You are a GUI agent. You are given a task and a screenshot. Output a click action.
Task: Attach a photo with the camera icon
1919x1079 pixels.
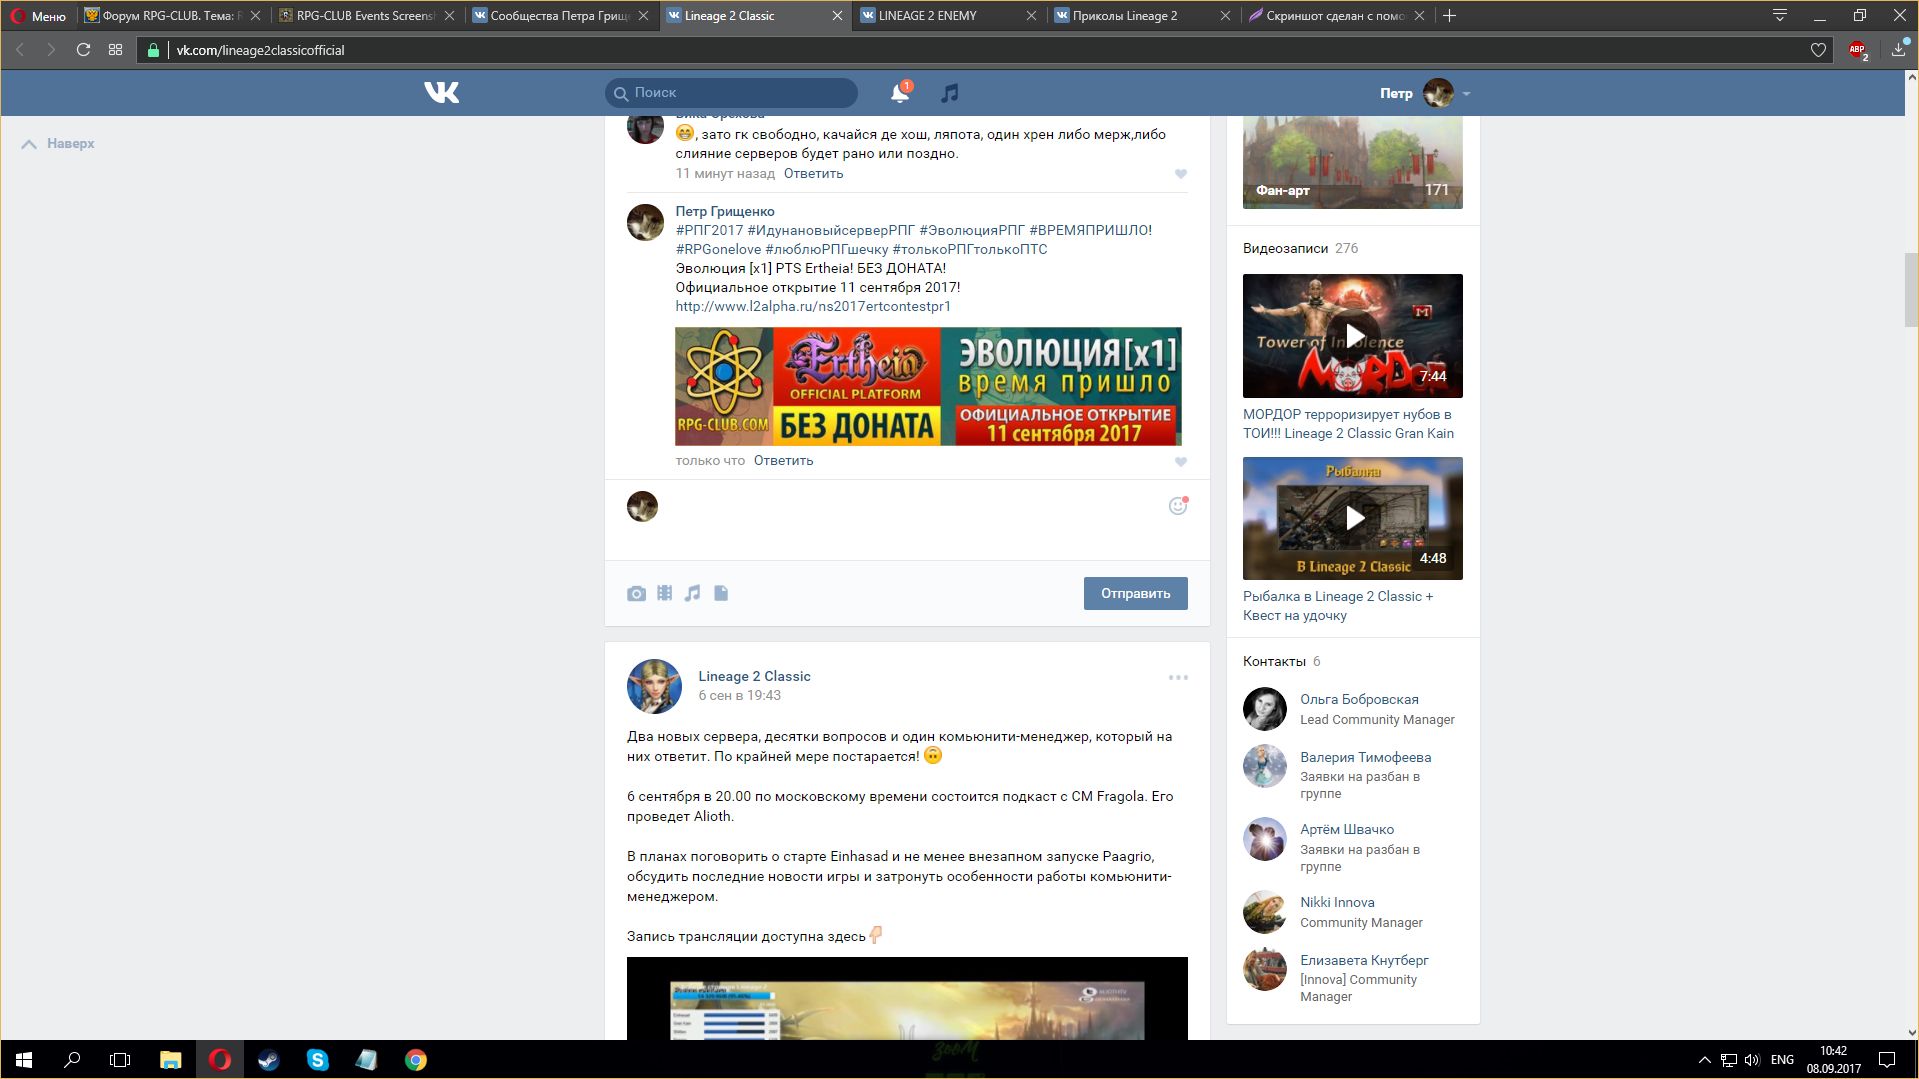[636, 594]
